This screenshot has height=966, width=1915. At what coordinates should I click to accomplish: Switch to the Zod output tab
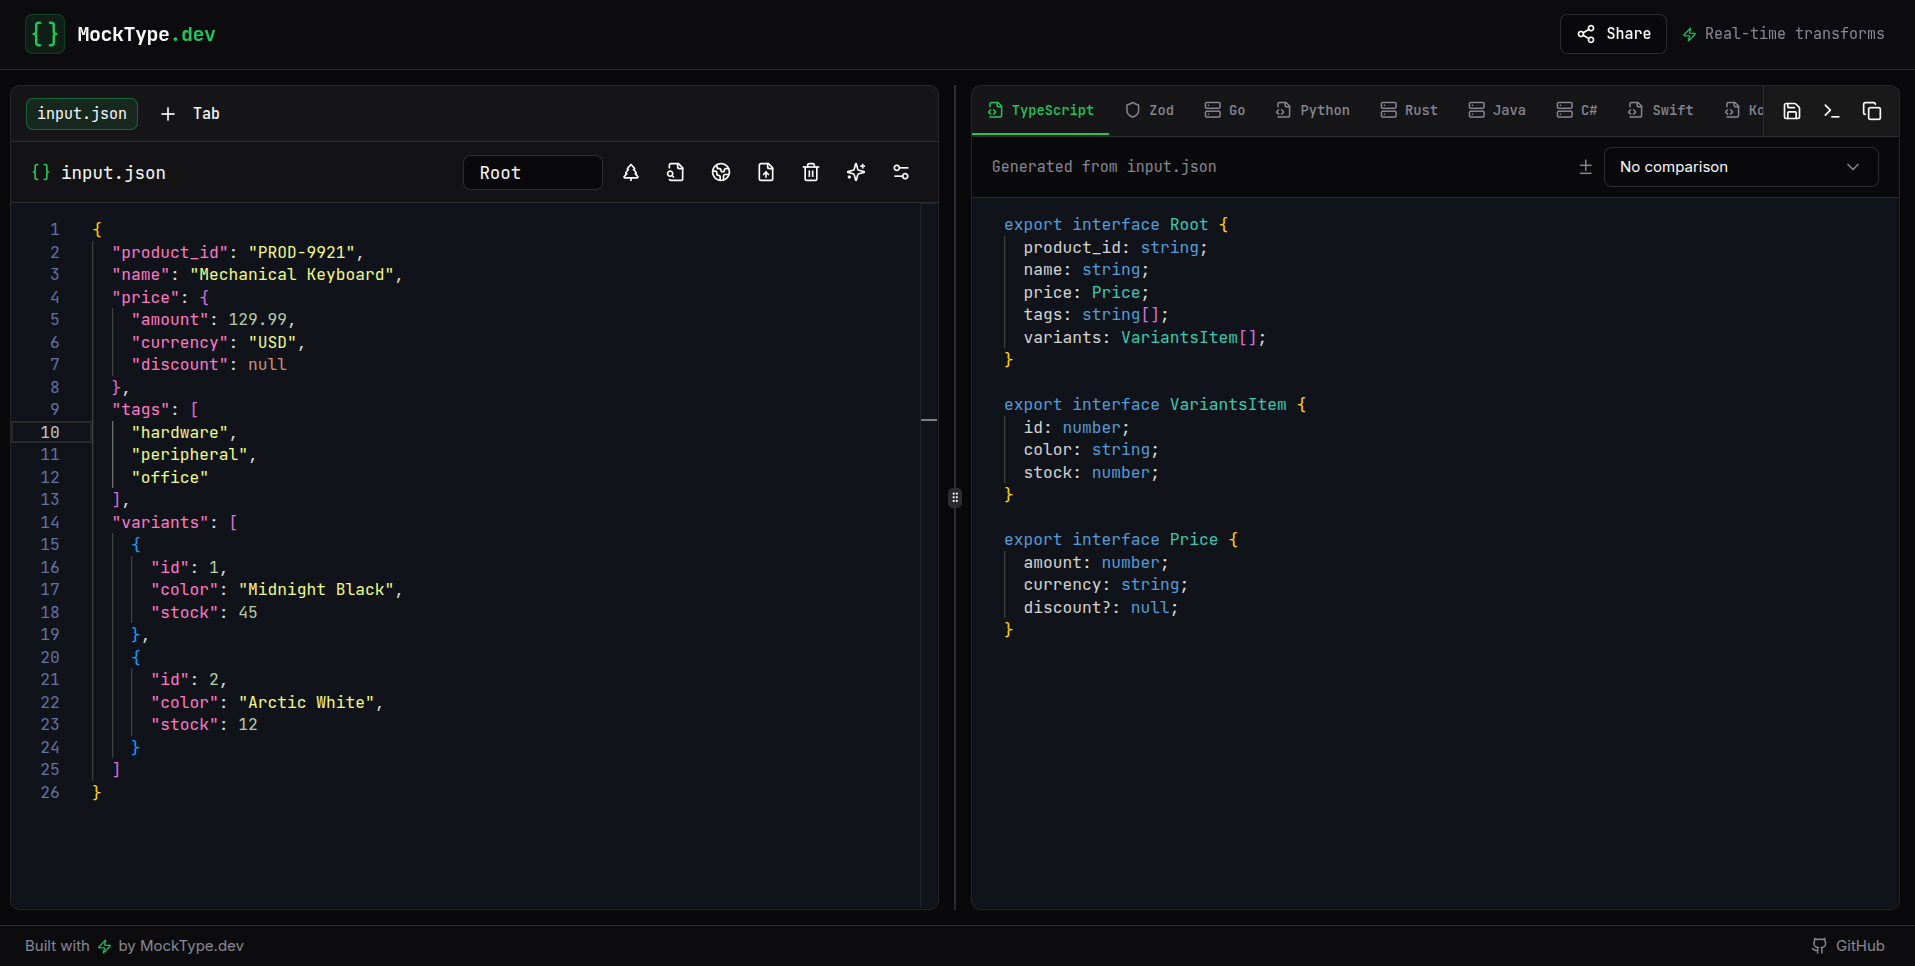click(x=1149, y=110)
